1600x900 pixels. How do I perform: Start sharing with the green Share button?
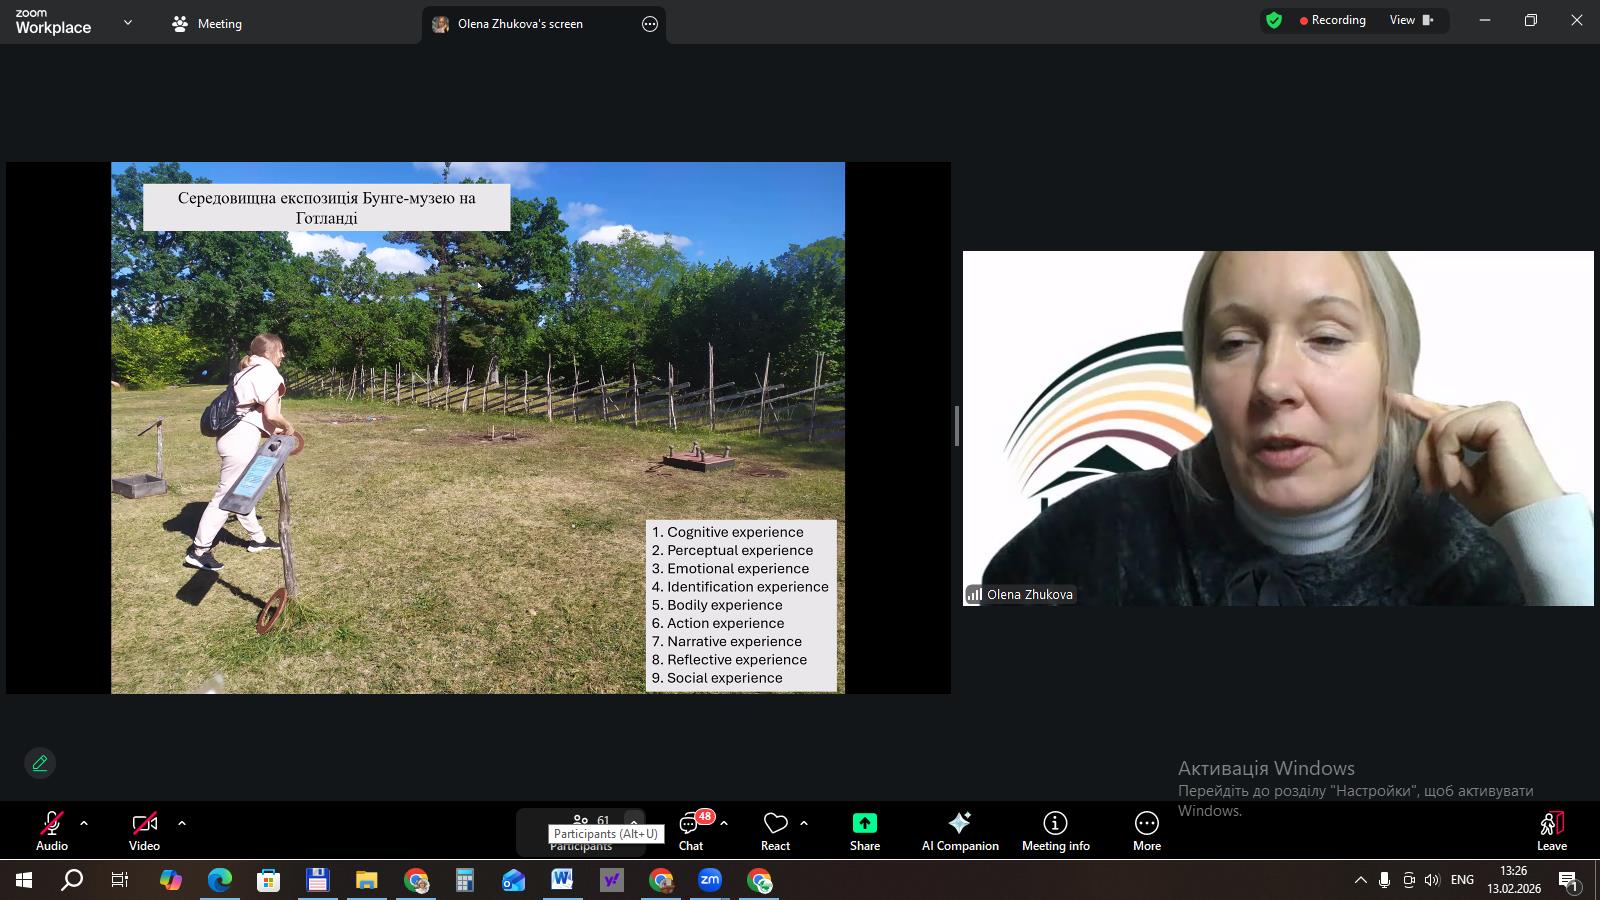864,830
